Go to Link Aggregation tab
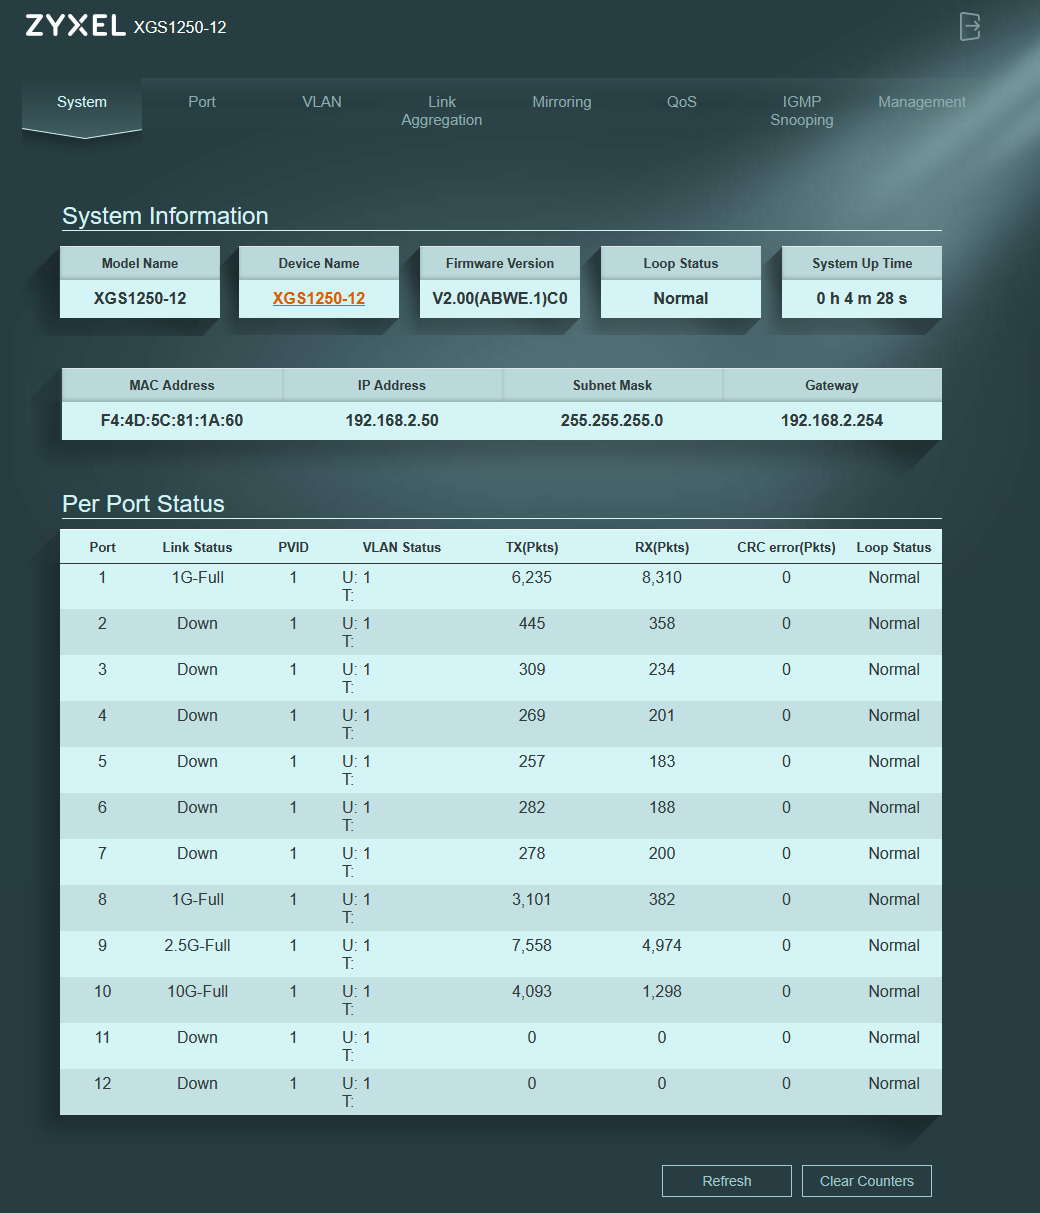Screen dimensions: 1040x1213 tap(442, 111)
